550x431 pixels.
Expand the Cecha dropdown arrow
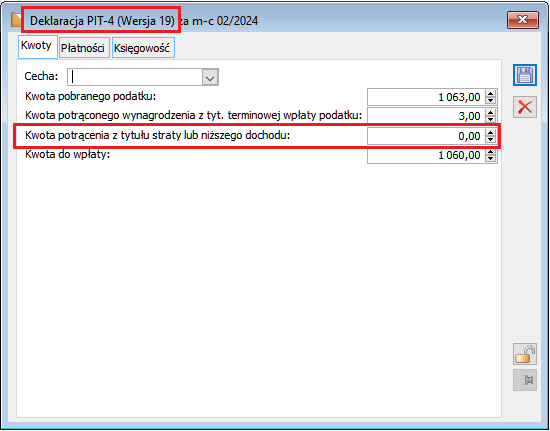coord(210,77)
